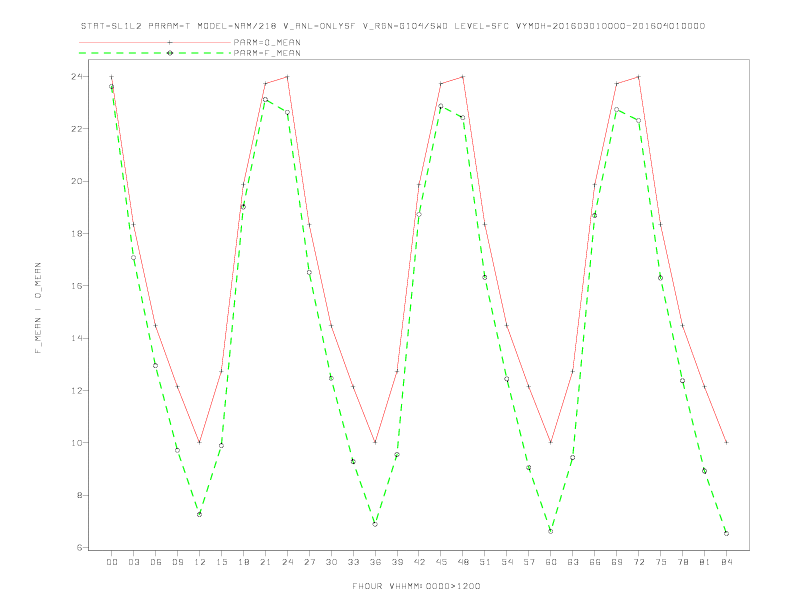The width and height of the screenshot is (792, 612).
Task: Click the red solid legend line sample
Action: point(155,42)
